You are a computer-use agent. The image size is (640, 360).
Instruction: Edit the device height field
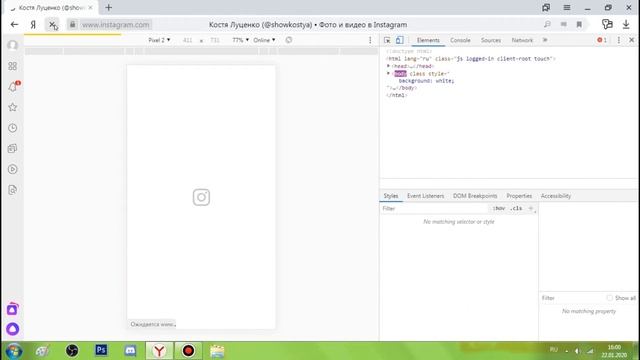215,40
